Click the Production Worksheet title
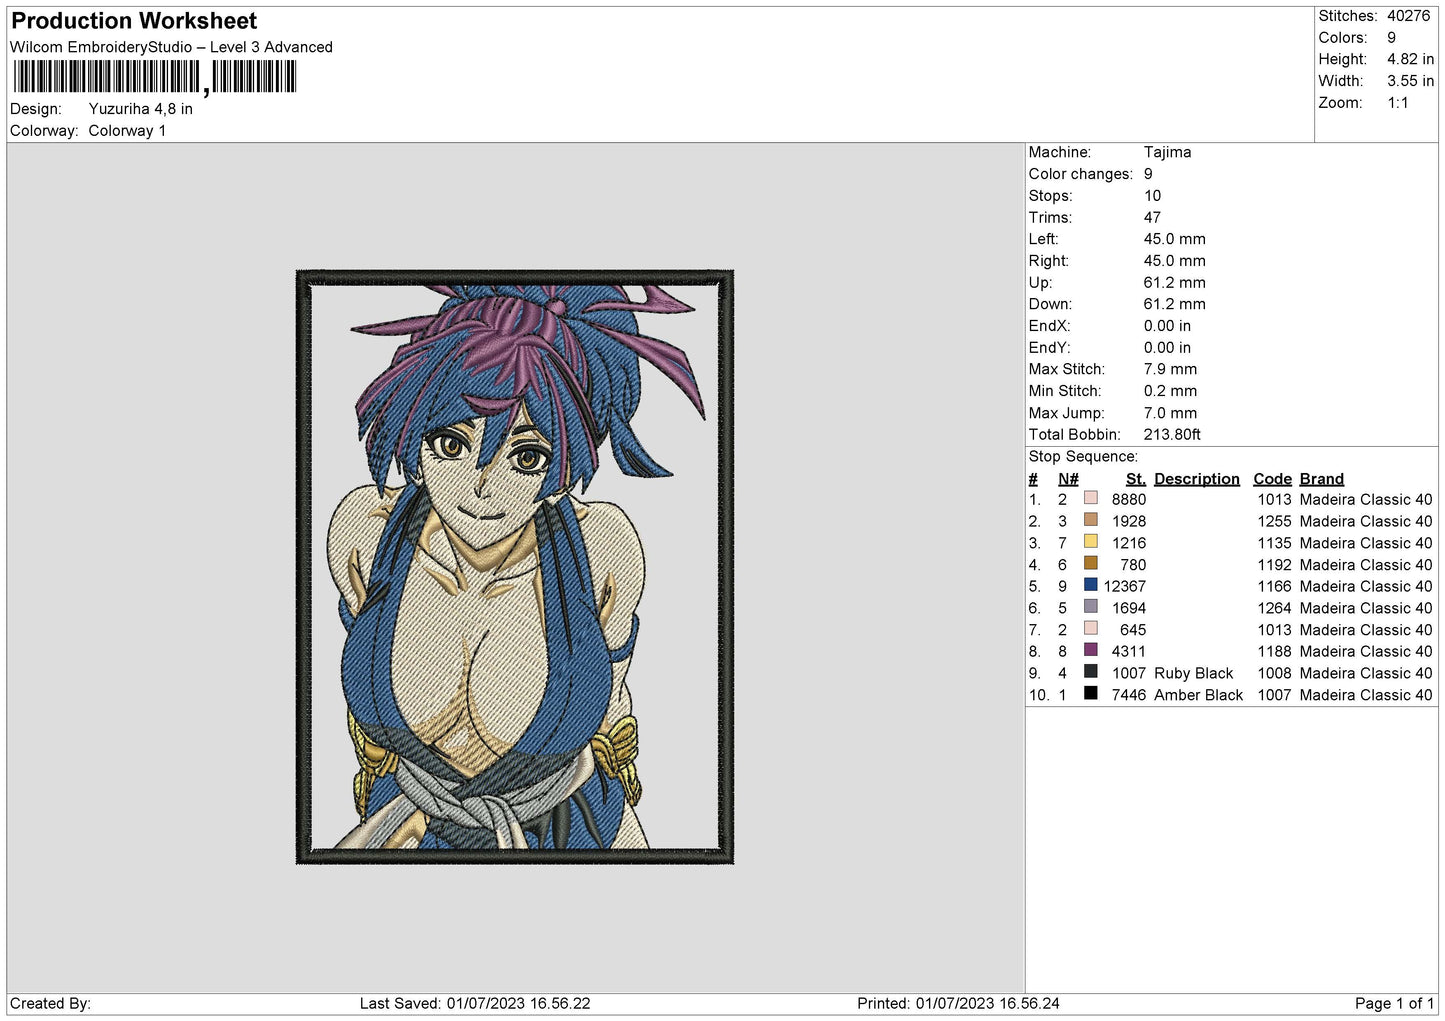1445x1021 pixels. click(x=134, y=21)
